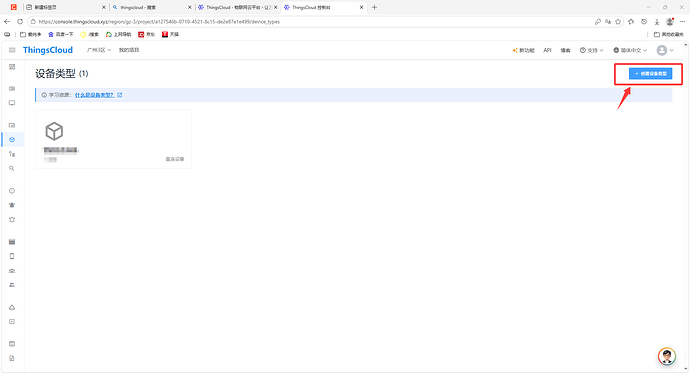Image resolution: width=690 pixels, height=373 pixels.
Task: Open browser history clock icon
Action: pos(644,22)
